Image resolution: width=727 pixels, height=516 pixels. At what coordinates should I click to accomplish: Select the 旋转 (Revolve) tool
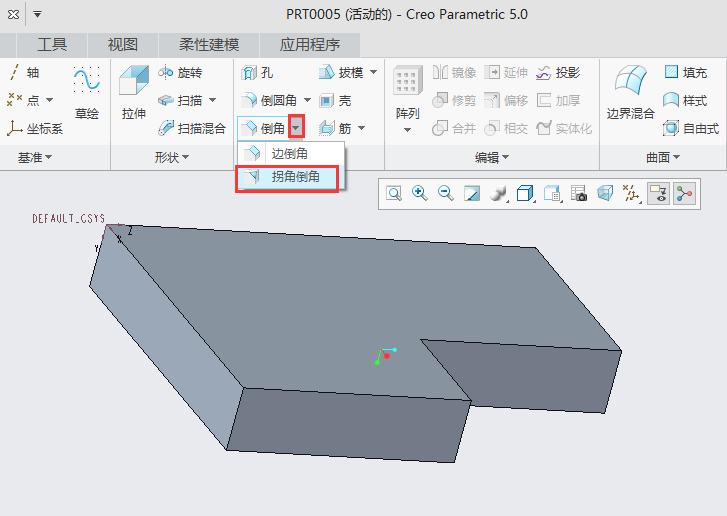point(180,72)
